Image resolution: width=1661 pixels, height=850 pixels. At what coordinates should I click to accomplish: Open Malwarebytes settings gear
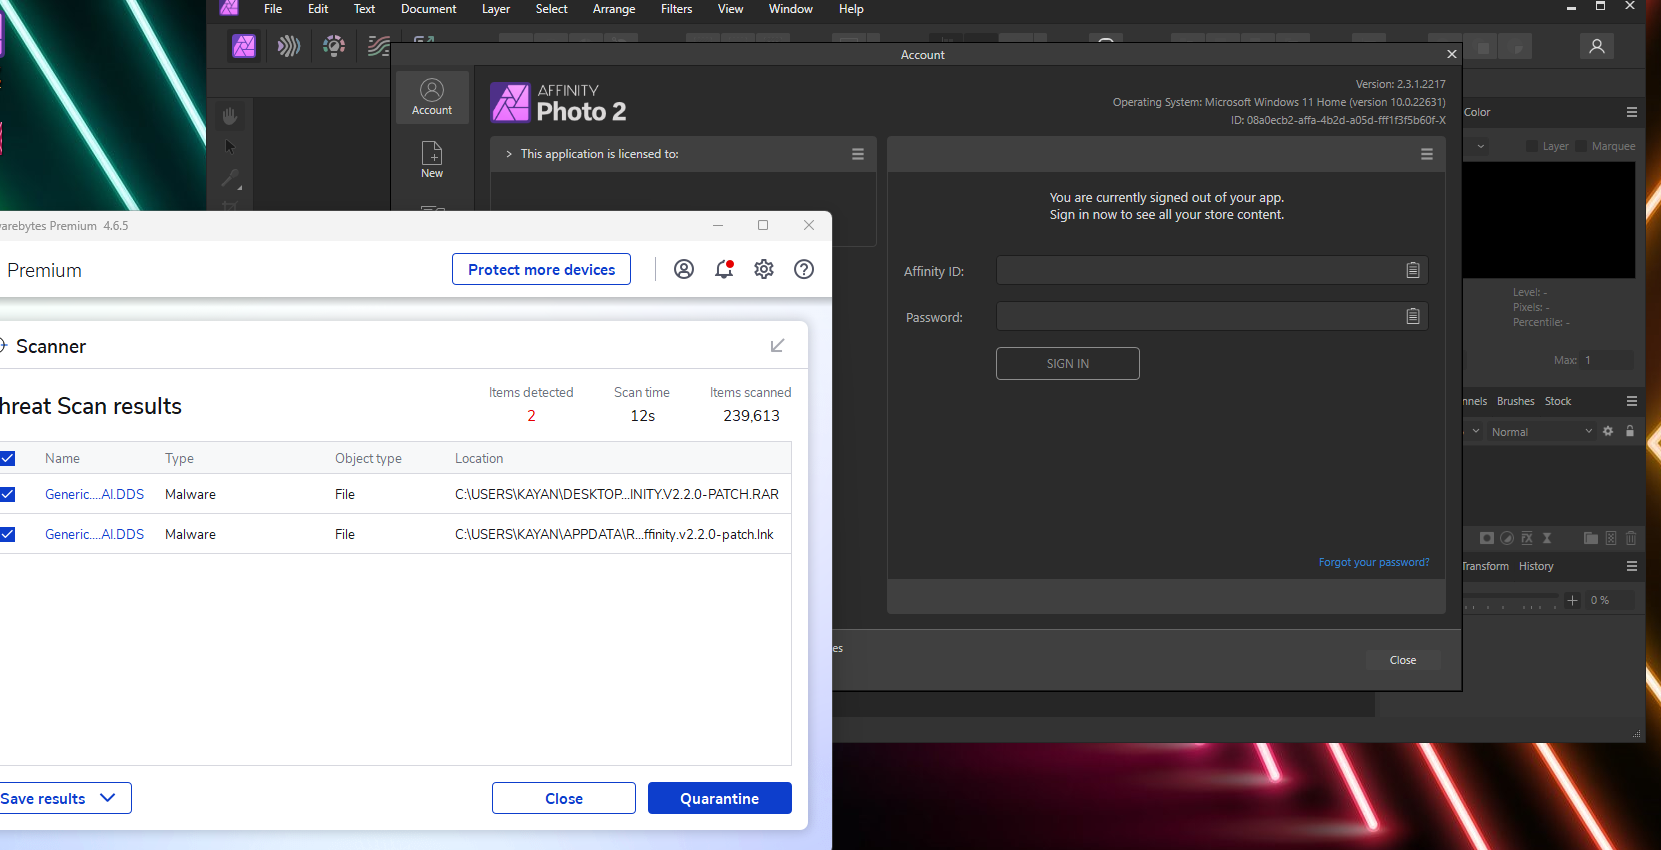coord(764,269)
